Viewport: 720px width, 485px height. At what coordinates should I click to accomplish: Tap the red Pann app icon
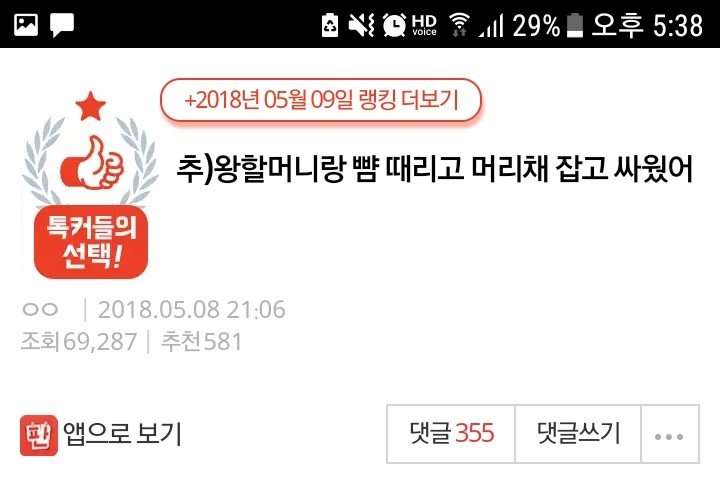tap(39, 435)
